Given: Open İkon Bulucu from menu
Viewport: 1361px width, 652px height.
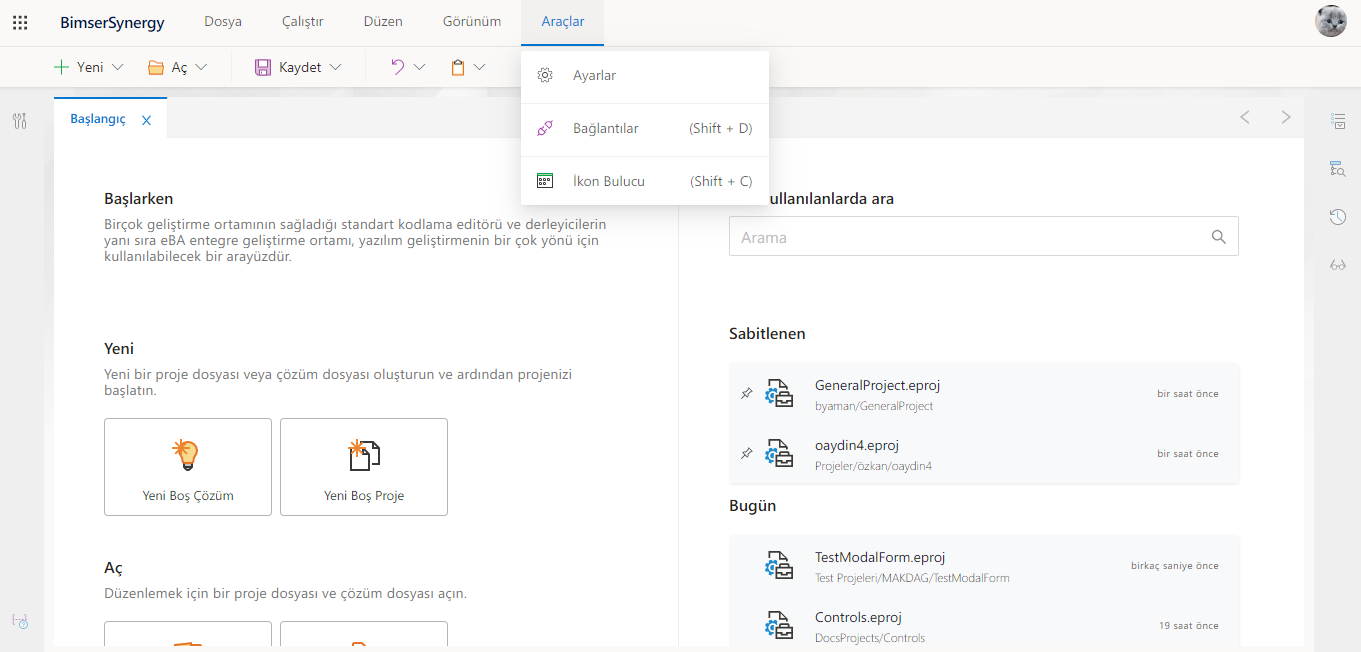Looking at the screenshot, I should pos(608,182).
